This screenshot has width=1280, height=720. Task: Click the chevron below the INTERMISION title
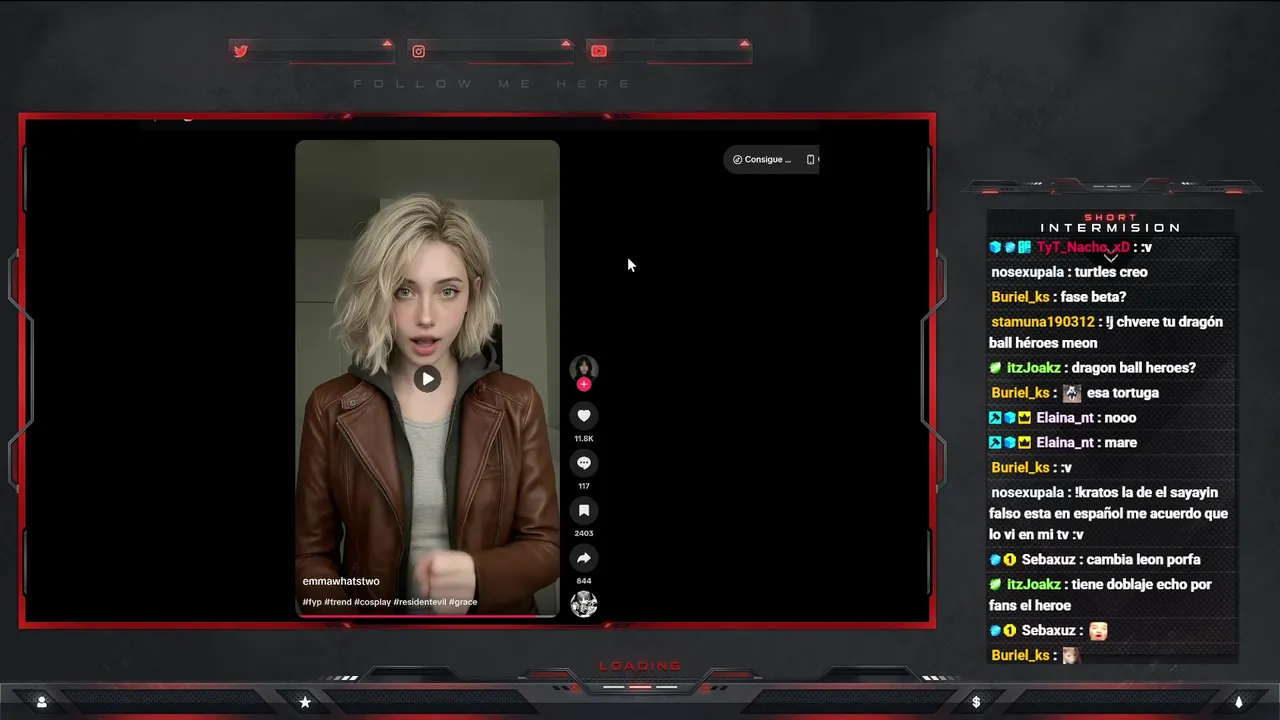pos(1111,258)
